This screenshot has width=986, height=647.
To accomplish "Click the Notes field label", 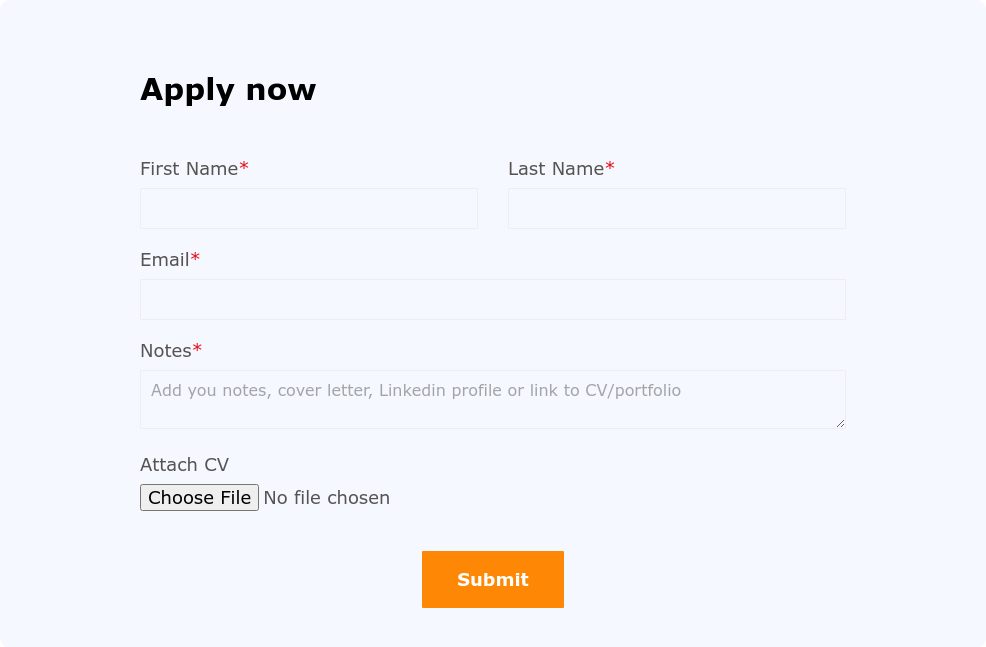I will click(x=166, y=351).
